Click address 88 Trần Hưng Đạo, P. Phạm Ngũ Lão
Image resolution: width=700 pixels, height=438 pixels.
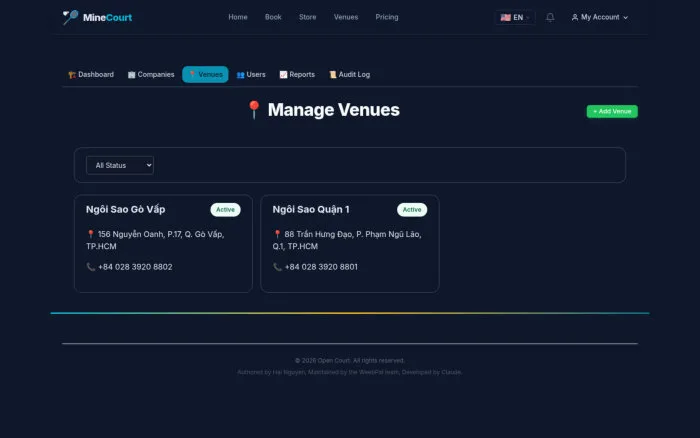(347, 240)
